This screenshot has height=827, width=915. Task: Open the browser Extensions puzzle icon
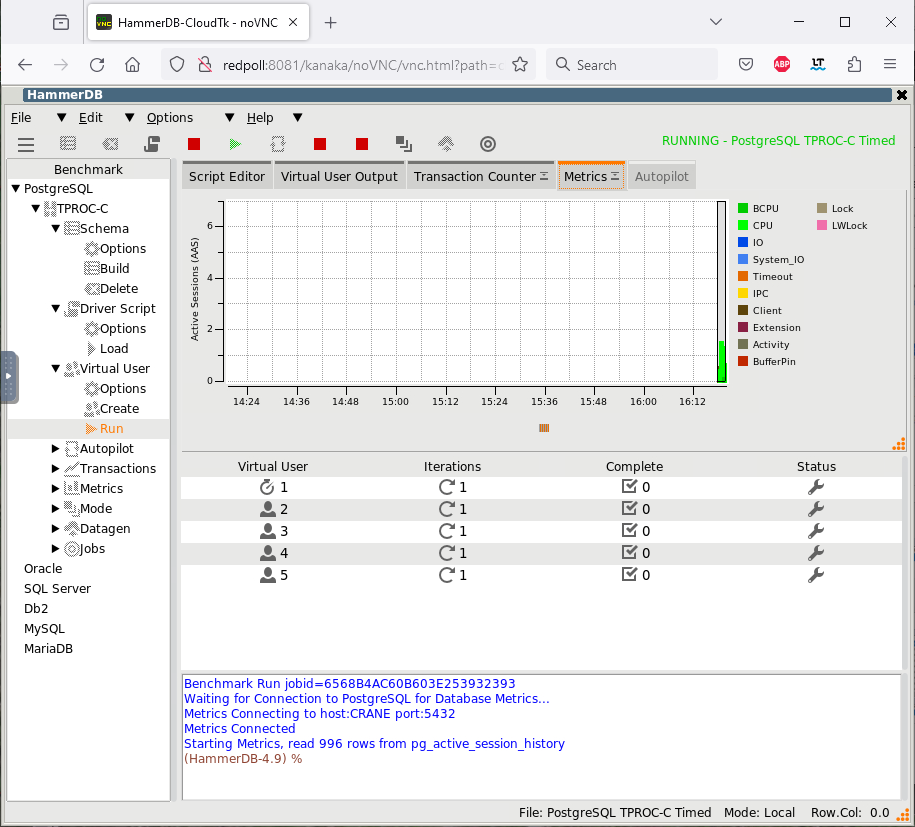coord(854,64)
